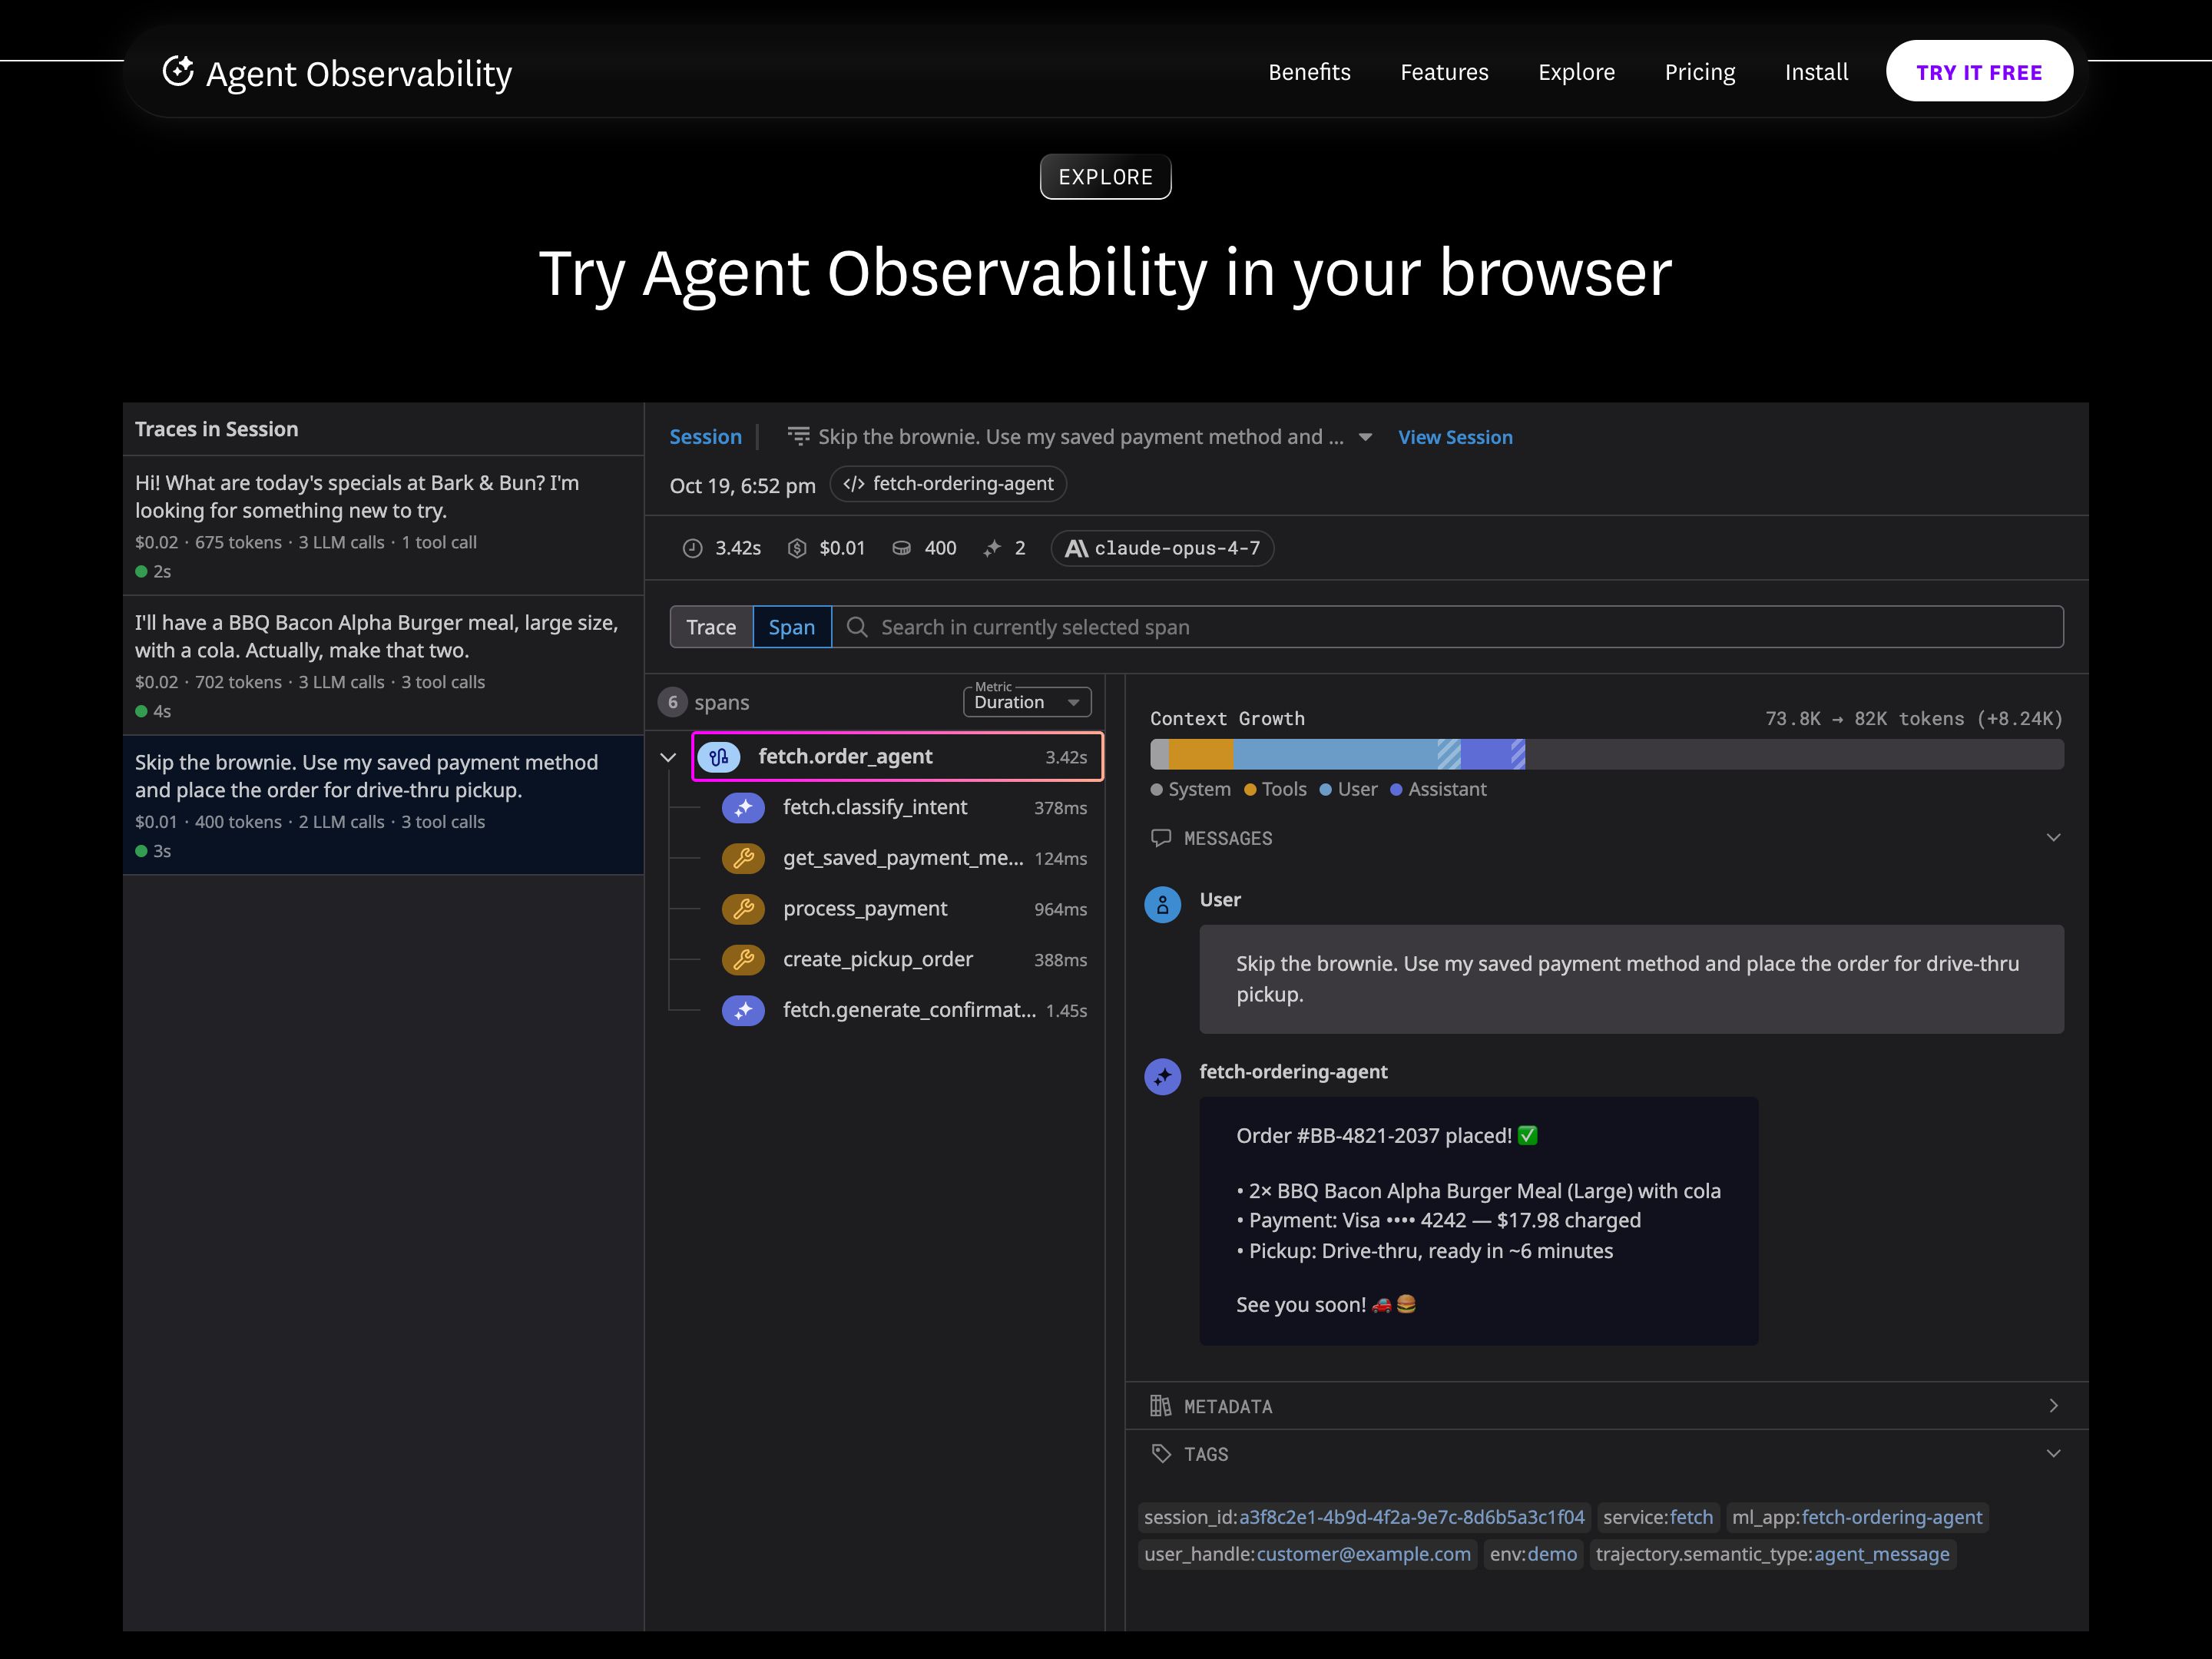Click the Metadata section icon
Image resolution: width=2212 pixels, height=1659 pixels.
pyautogui.click(x=1160, y=1406)
